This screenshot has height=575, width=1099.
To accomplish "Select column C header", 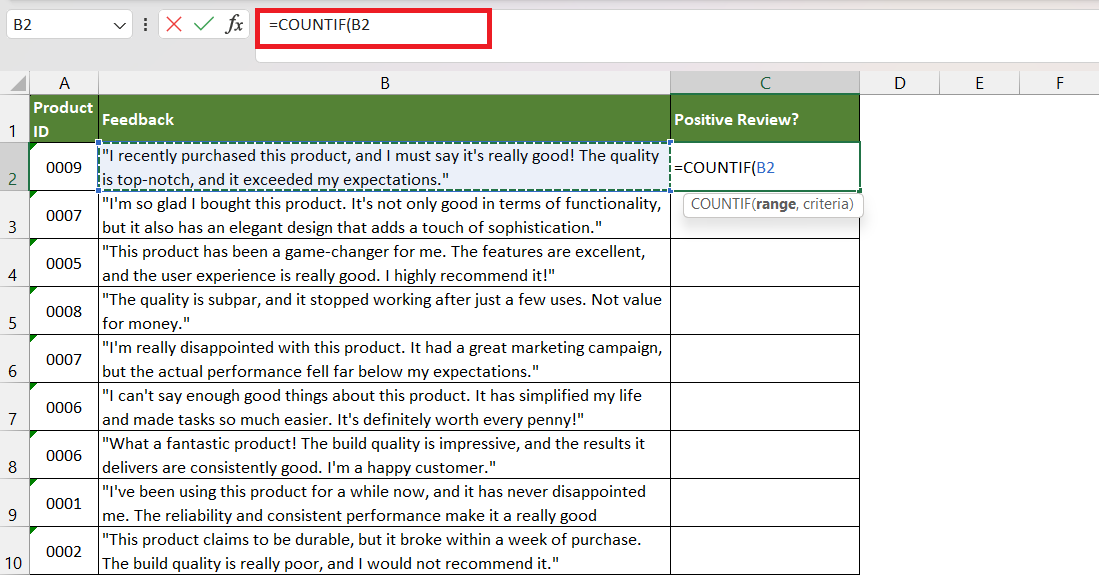I will (765, 83).
